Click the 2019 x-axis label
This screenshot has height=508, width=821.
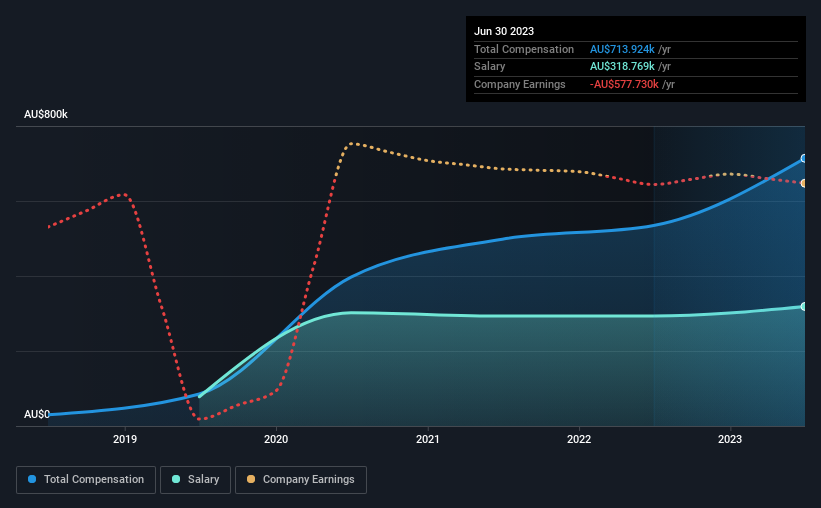pos(125,439)
